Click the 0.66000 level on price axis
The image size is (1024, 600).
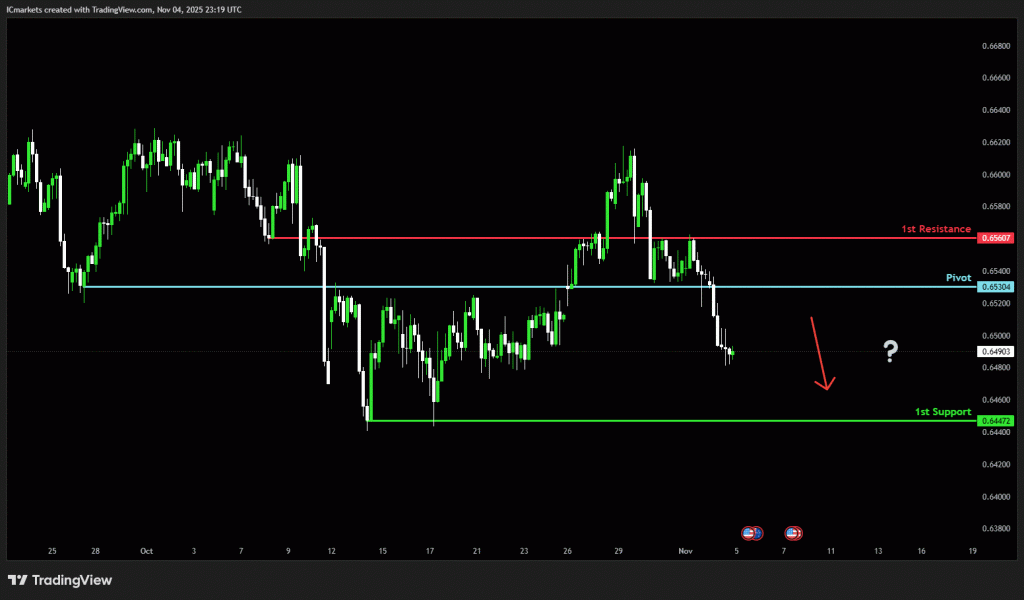(995, 174)
